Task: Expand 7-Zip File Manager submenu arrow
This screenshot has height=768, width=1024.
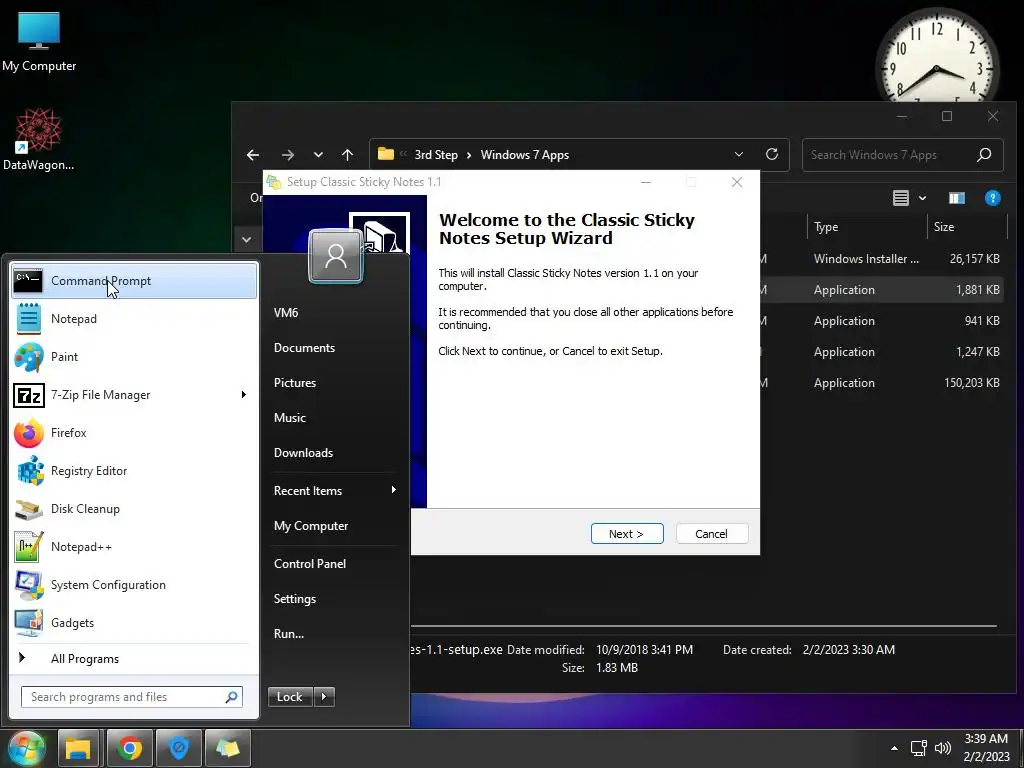Action: pyautogui.click(x=244, y=394)
